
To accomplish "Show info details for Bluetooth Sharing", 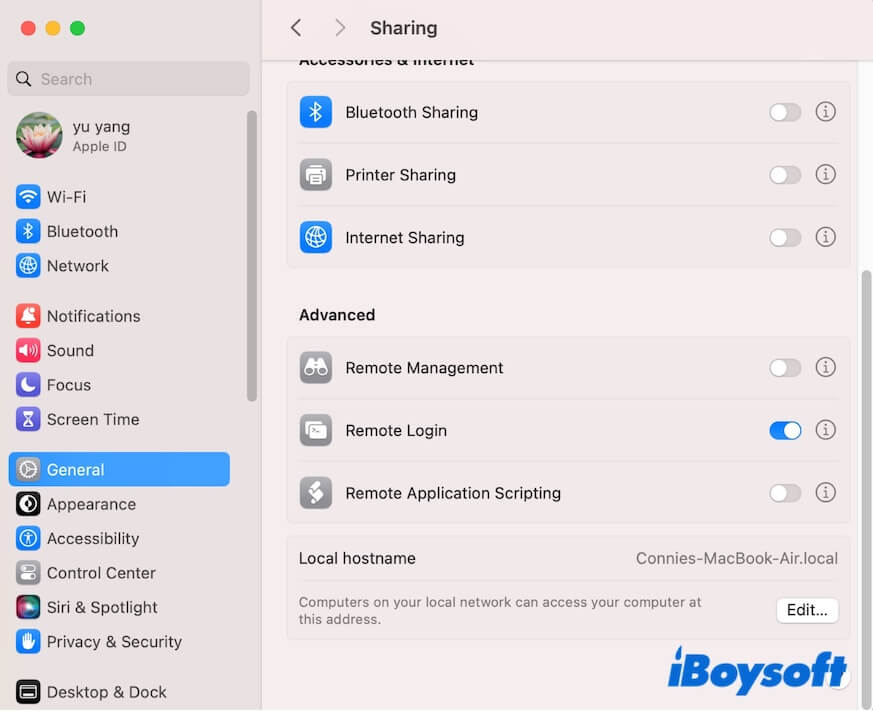I will [825, 112].
